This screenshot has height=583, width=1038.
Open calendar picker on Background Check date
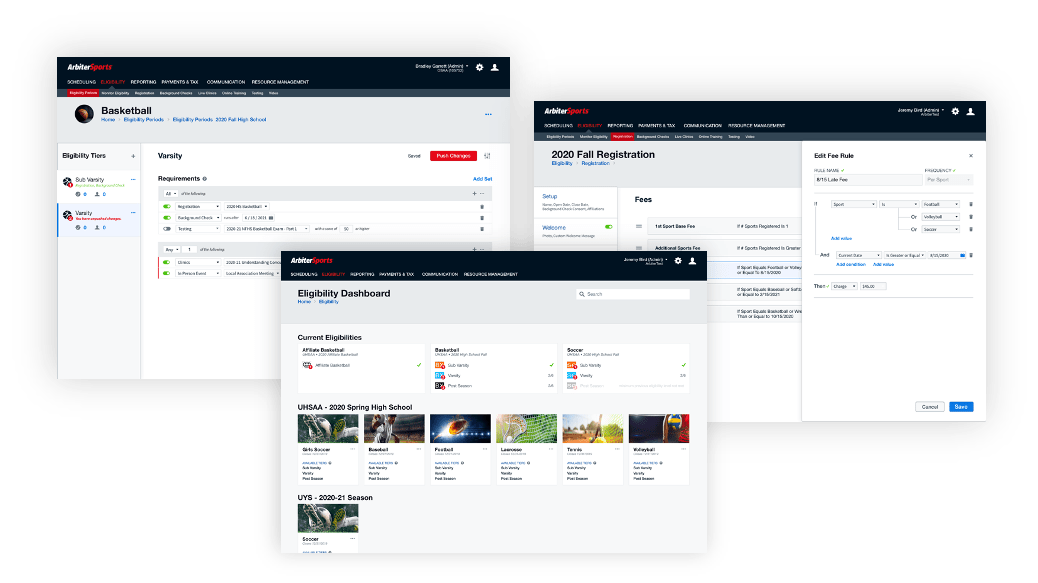(x=271, y=218)
